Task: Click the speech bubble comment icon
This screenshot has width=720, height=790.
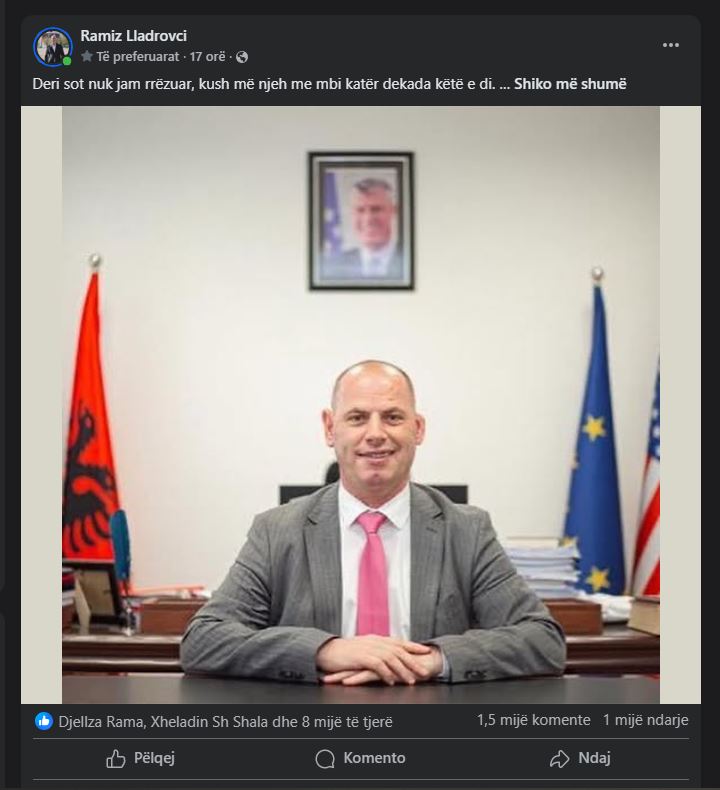Action: tap(325, 759)
